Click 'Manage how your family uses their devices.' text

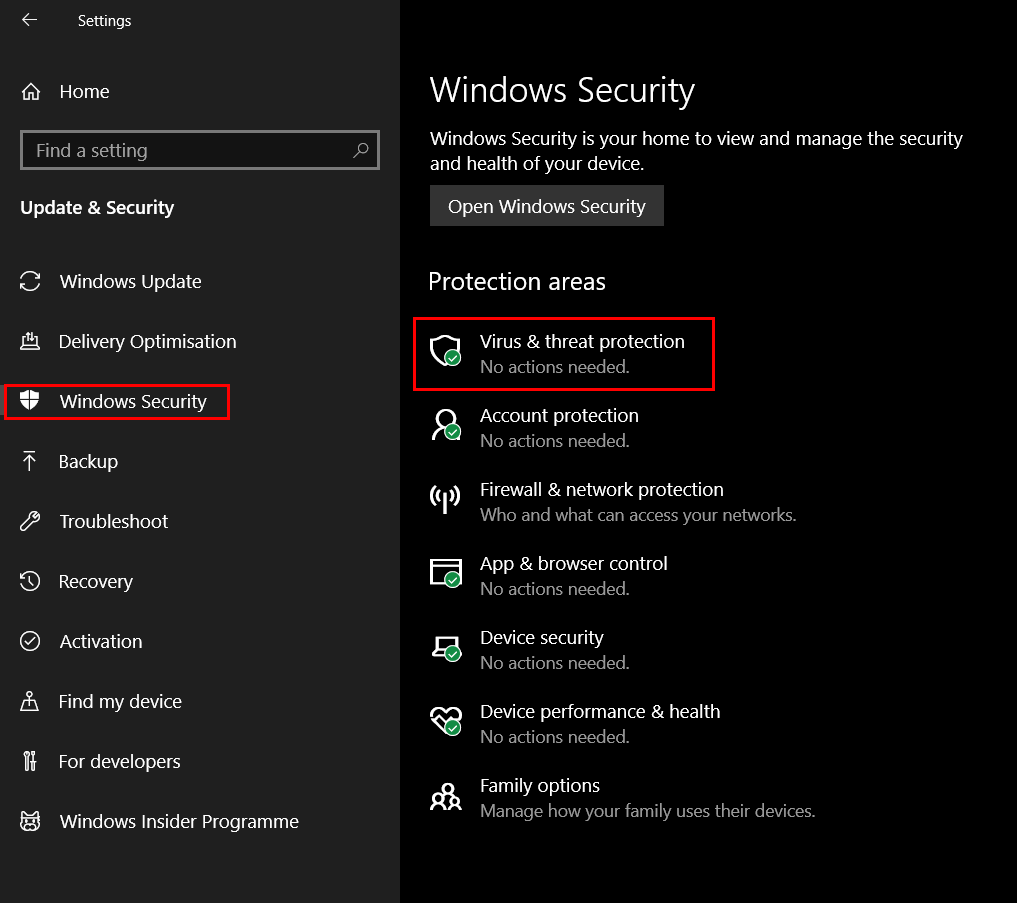tap(647, 811)
